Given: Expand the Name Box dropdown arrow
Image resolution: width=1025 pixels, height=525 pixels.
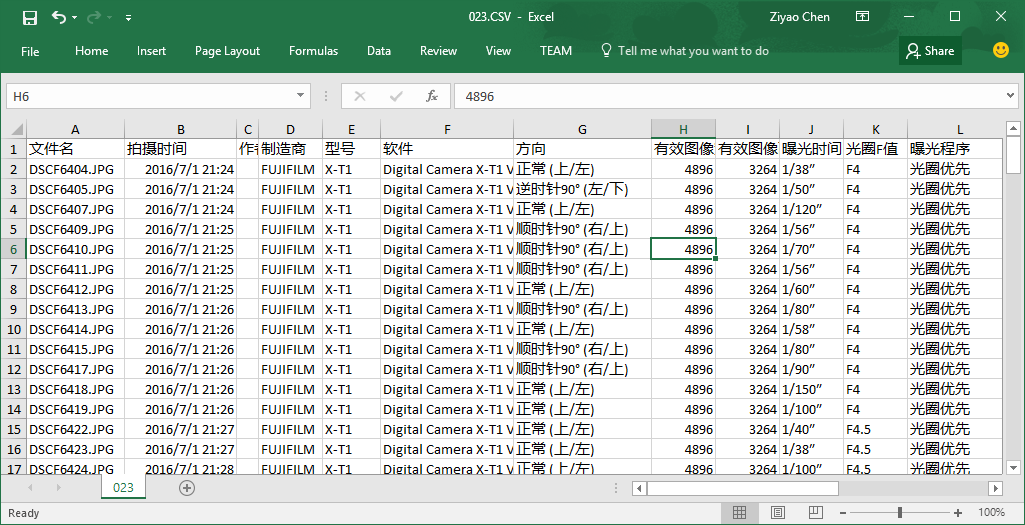Looking at the screenshot, I should pyautogui.click(x=300, y=96).
